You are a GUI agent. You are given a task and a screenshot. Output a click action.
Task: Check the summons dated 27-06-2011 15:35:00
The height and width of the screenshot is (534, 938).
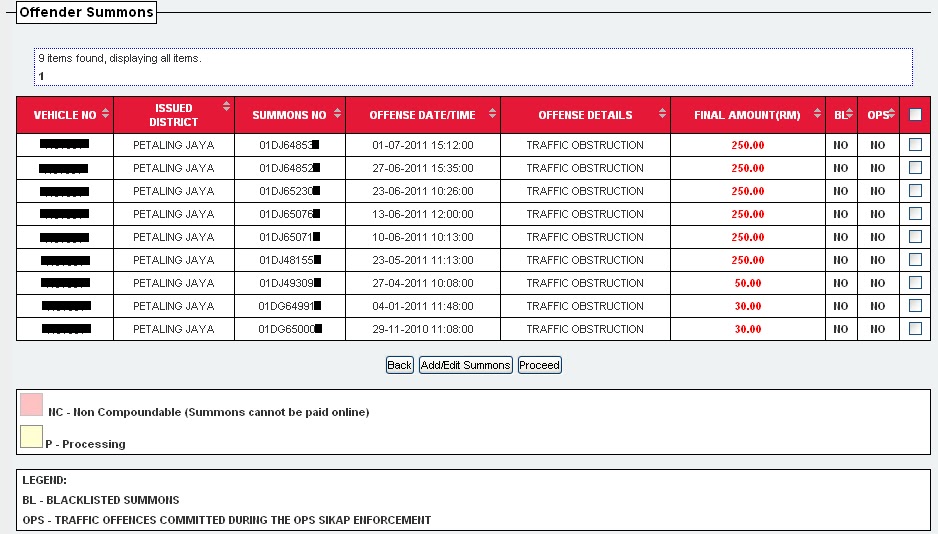coord(915,167)
